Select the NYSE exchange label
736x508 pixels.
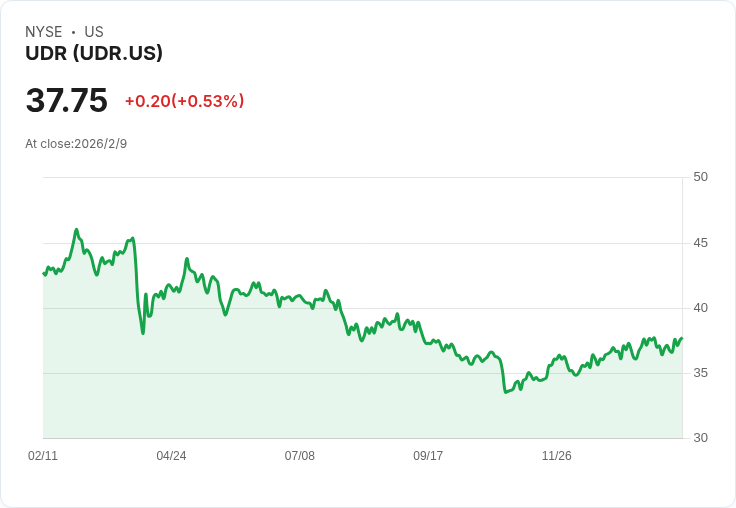click(x=44, y=32)
